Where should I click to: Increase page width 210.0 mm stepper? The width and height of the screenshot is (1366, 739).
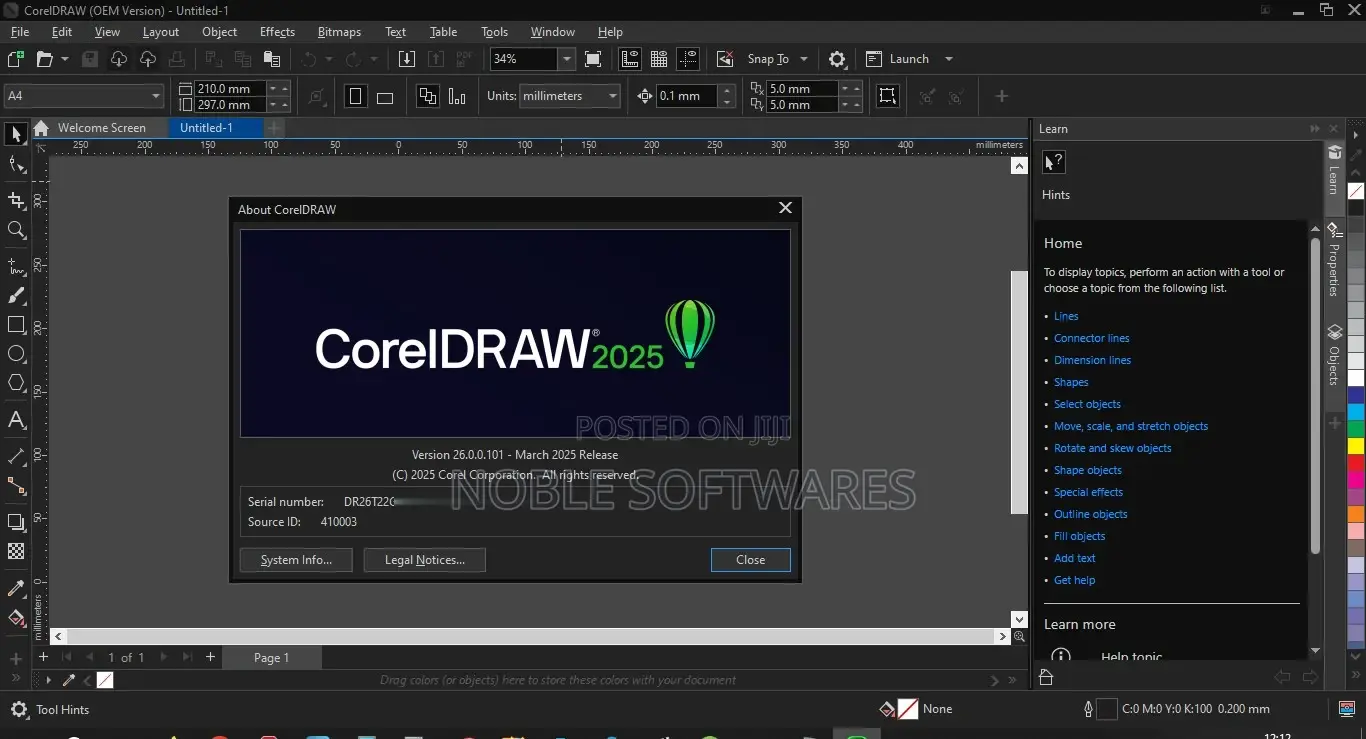(x=285, y=88)
